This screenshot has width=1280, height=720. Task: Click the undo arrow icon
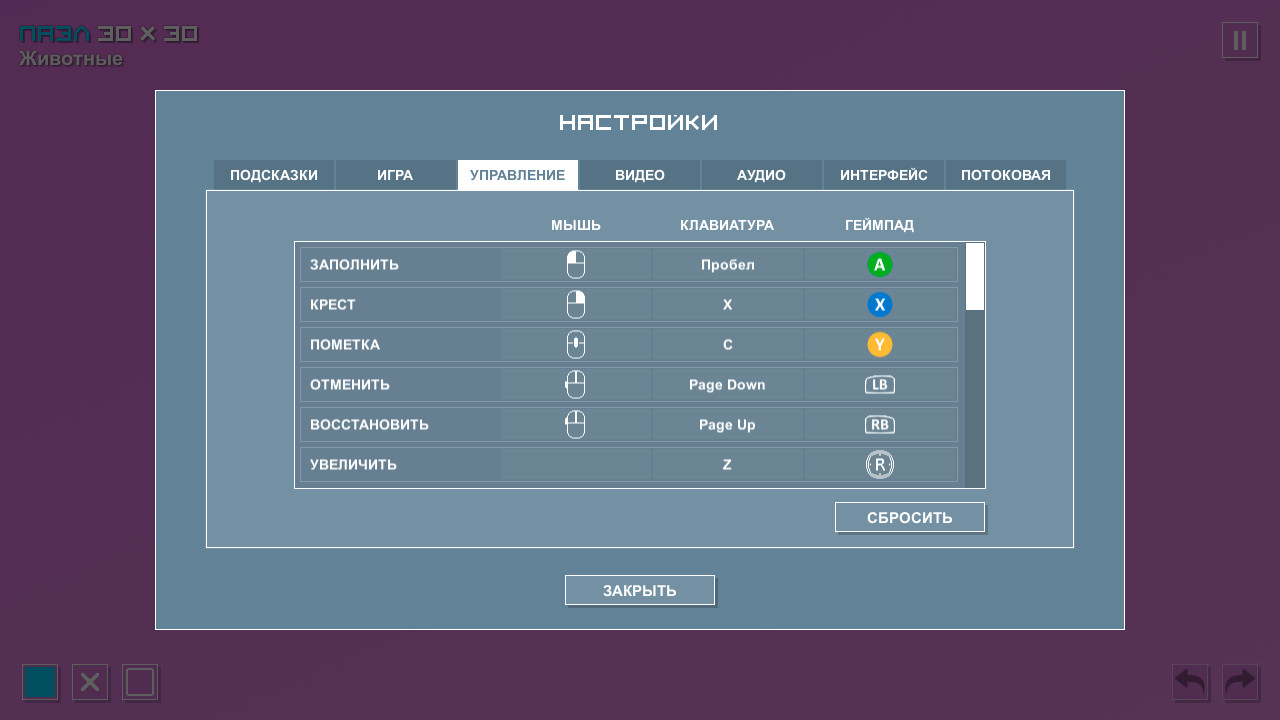click(x=1190, y=682)
